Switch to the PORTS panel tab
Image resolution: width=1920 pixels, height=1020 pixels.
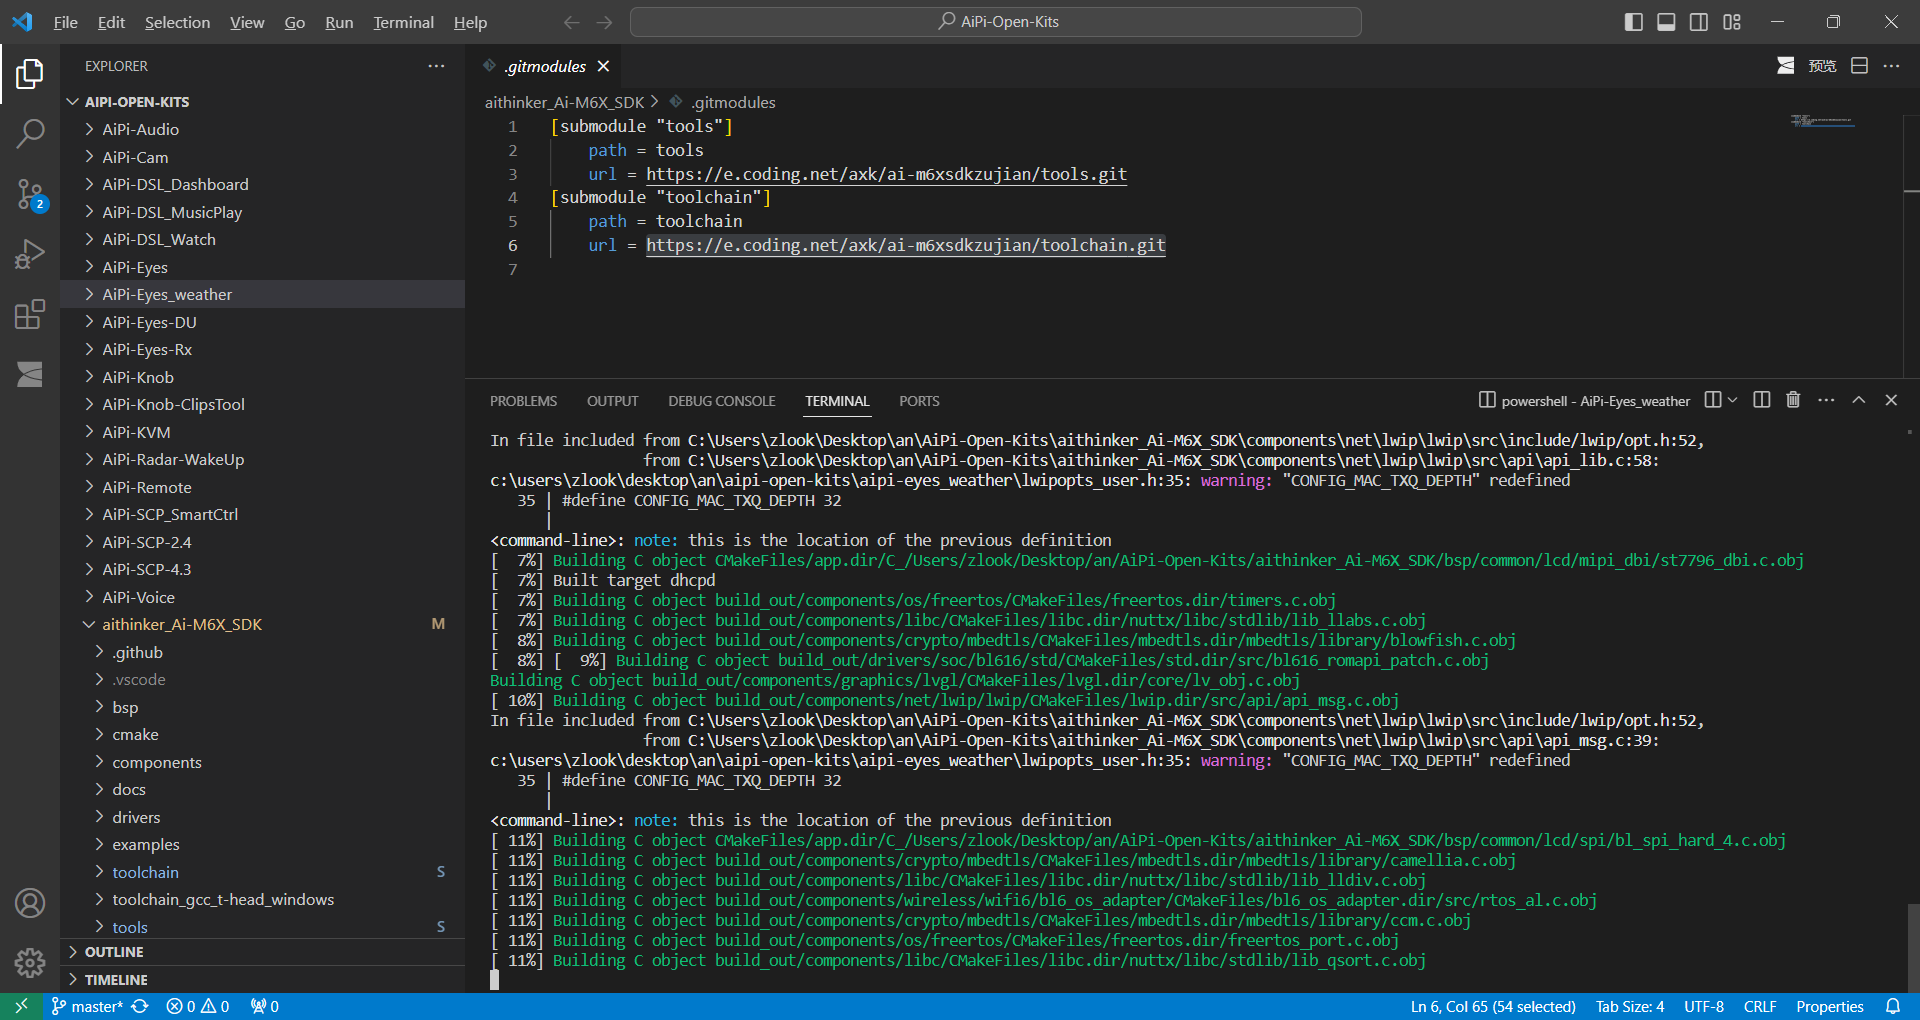919,401
